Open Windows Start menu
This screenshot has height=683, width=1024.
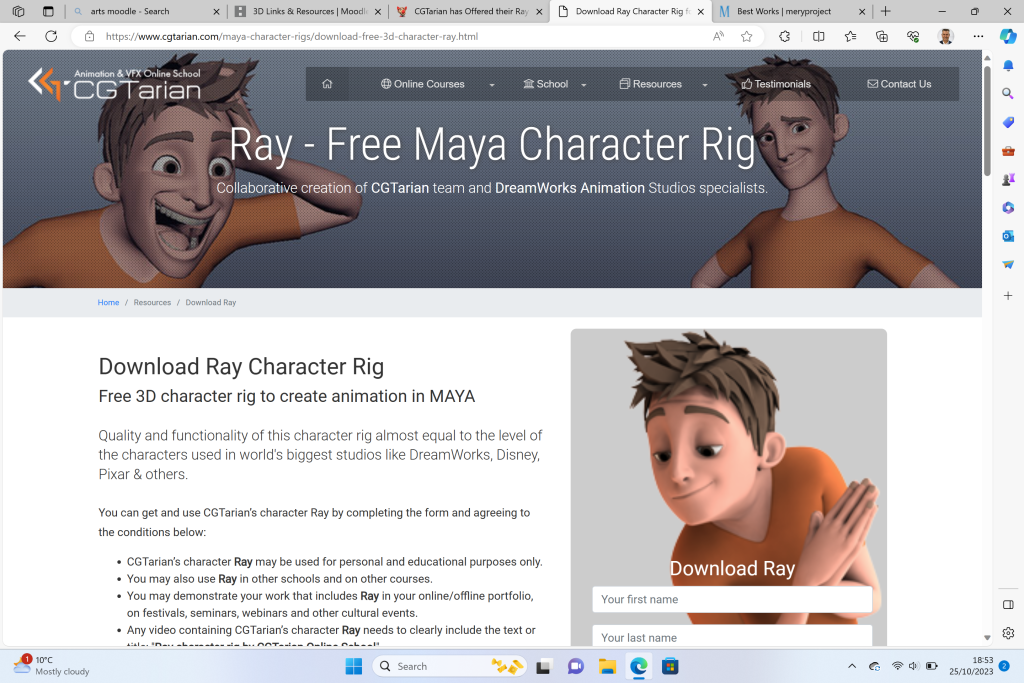tap(353, 666)
